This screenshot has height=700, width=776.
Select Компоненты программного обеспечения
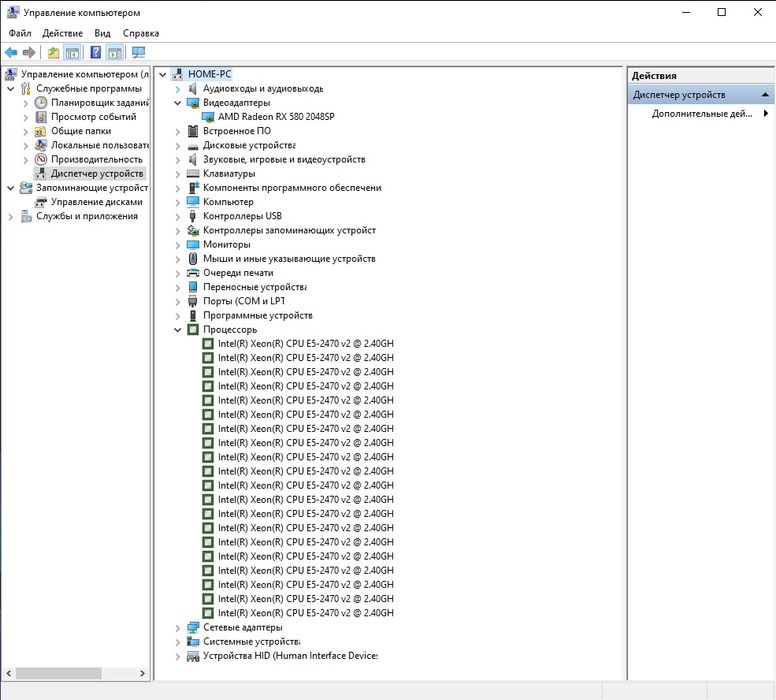pos(292,188)
